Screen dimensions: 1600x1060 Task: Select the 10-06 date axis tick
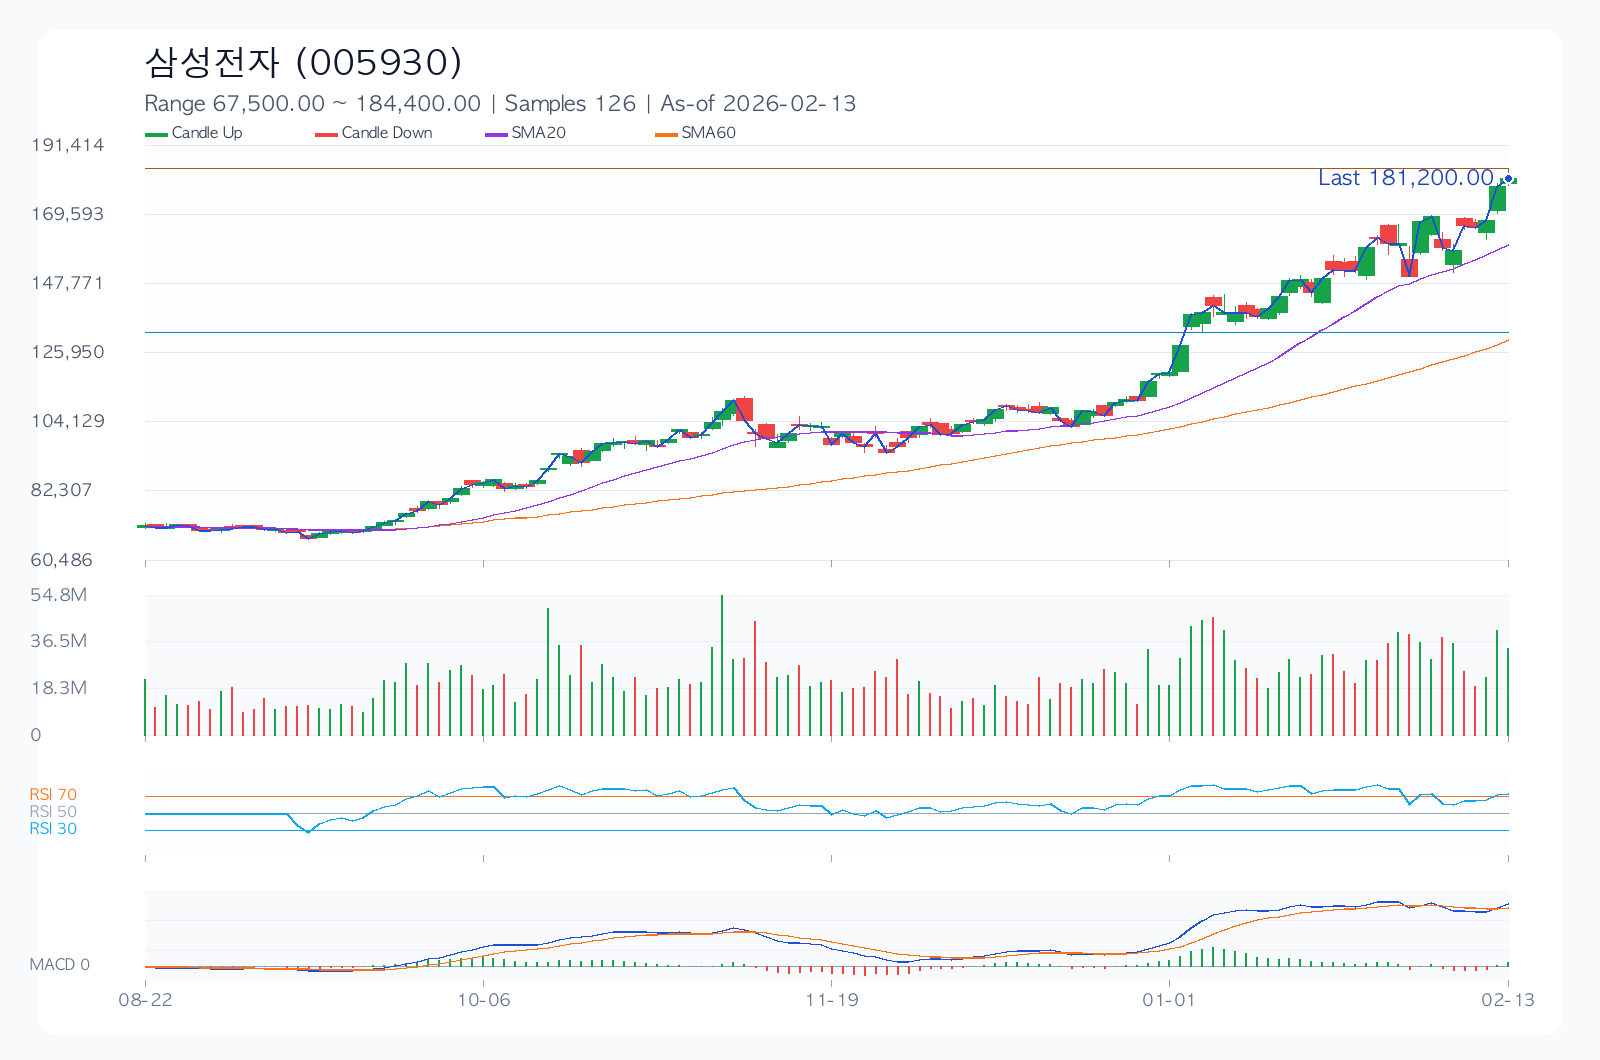[x=483, y=1000]
